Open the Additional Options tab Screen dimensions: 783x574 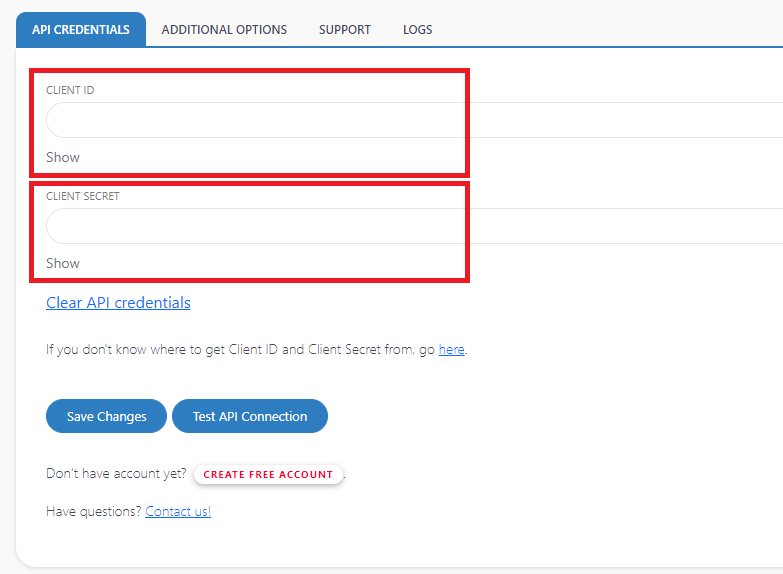tap(224, 30)
